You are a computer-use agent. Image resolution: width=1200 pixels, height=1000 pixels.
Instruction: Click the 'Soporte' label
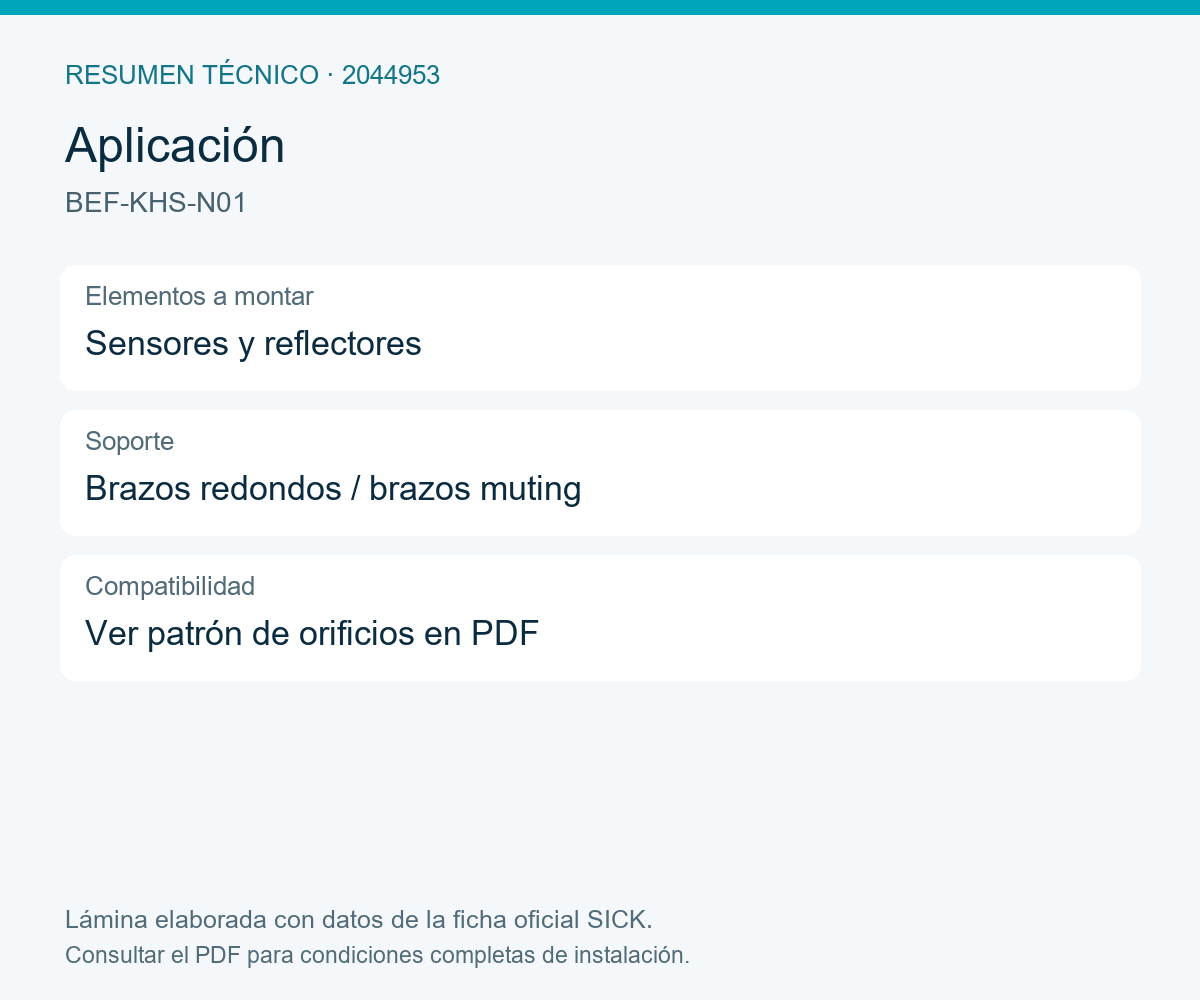click(129, 441)
